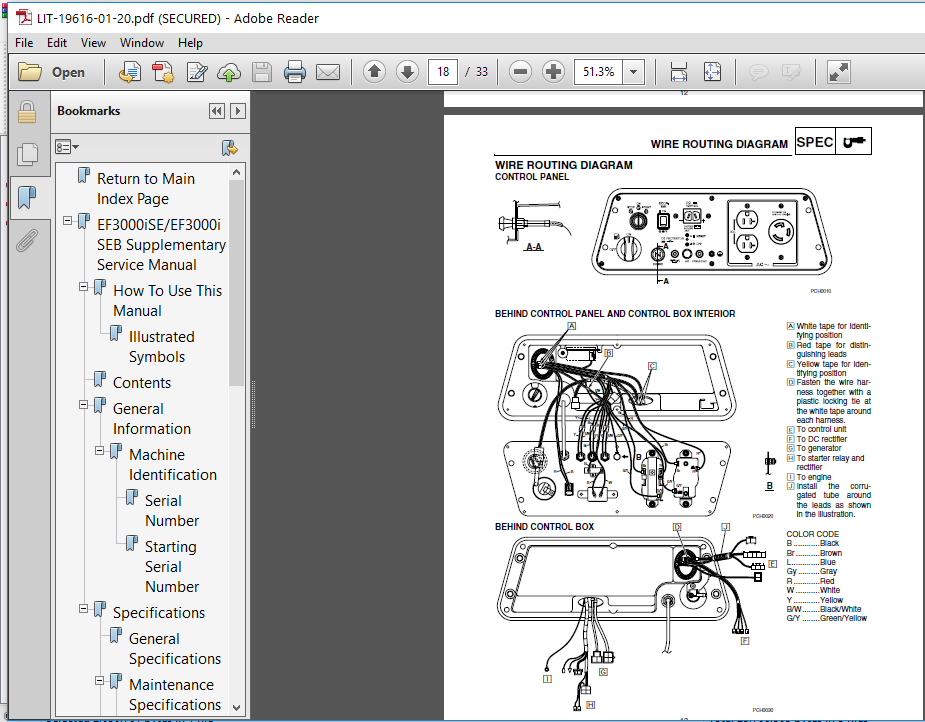Go to the next page arrow
925x722 pixels.
pos(407,72)
